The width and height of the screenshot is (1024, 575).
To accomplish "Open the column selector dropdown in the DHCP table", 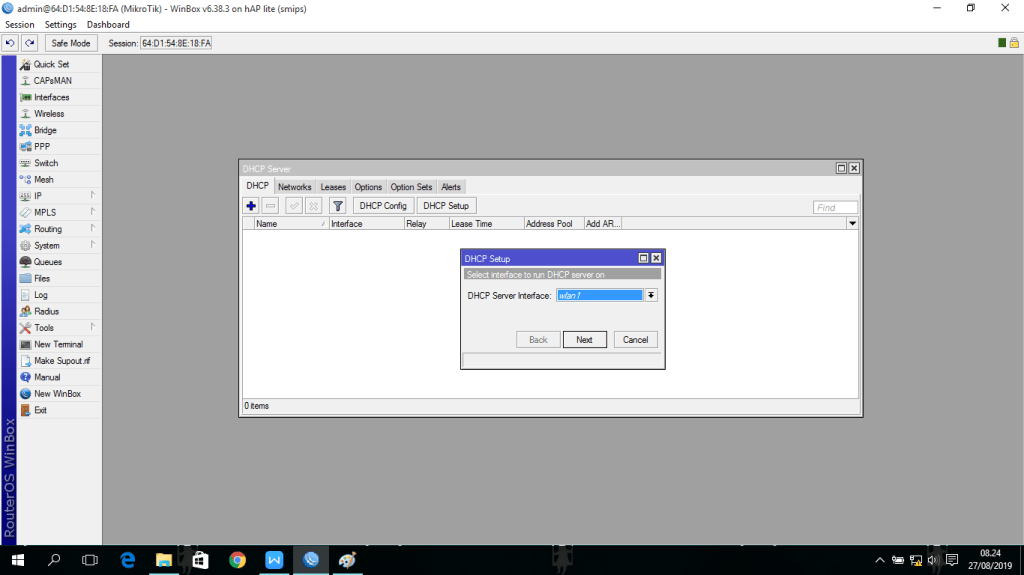I will [852, 224].
